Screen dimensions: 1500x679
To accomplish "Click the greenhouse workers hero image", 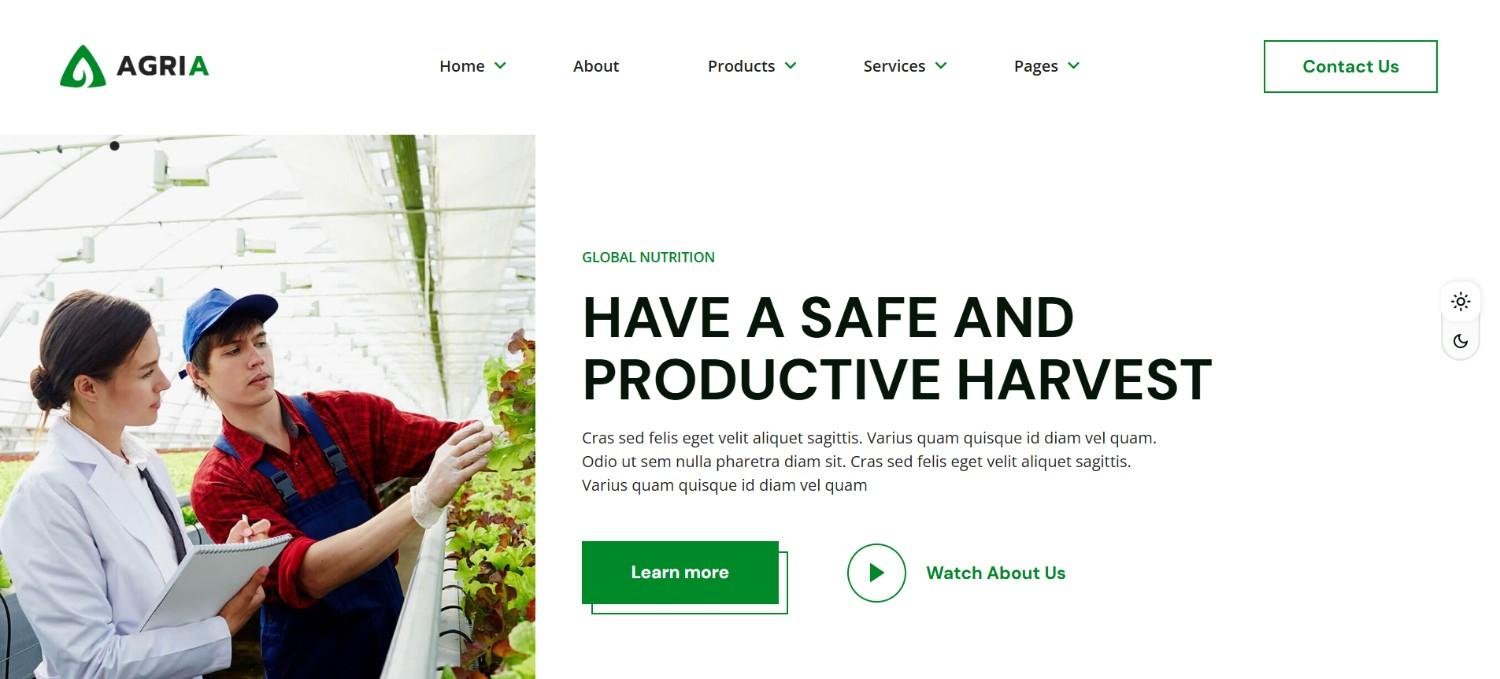I will tap(267, 407).
